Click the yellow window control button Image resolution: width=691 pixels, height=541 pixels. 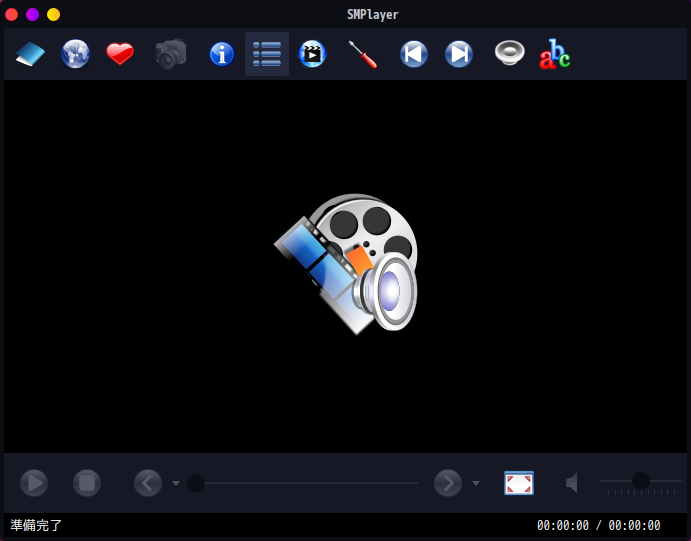(x=54, y=15)
